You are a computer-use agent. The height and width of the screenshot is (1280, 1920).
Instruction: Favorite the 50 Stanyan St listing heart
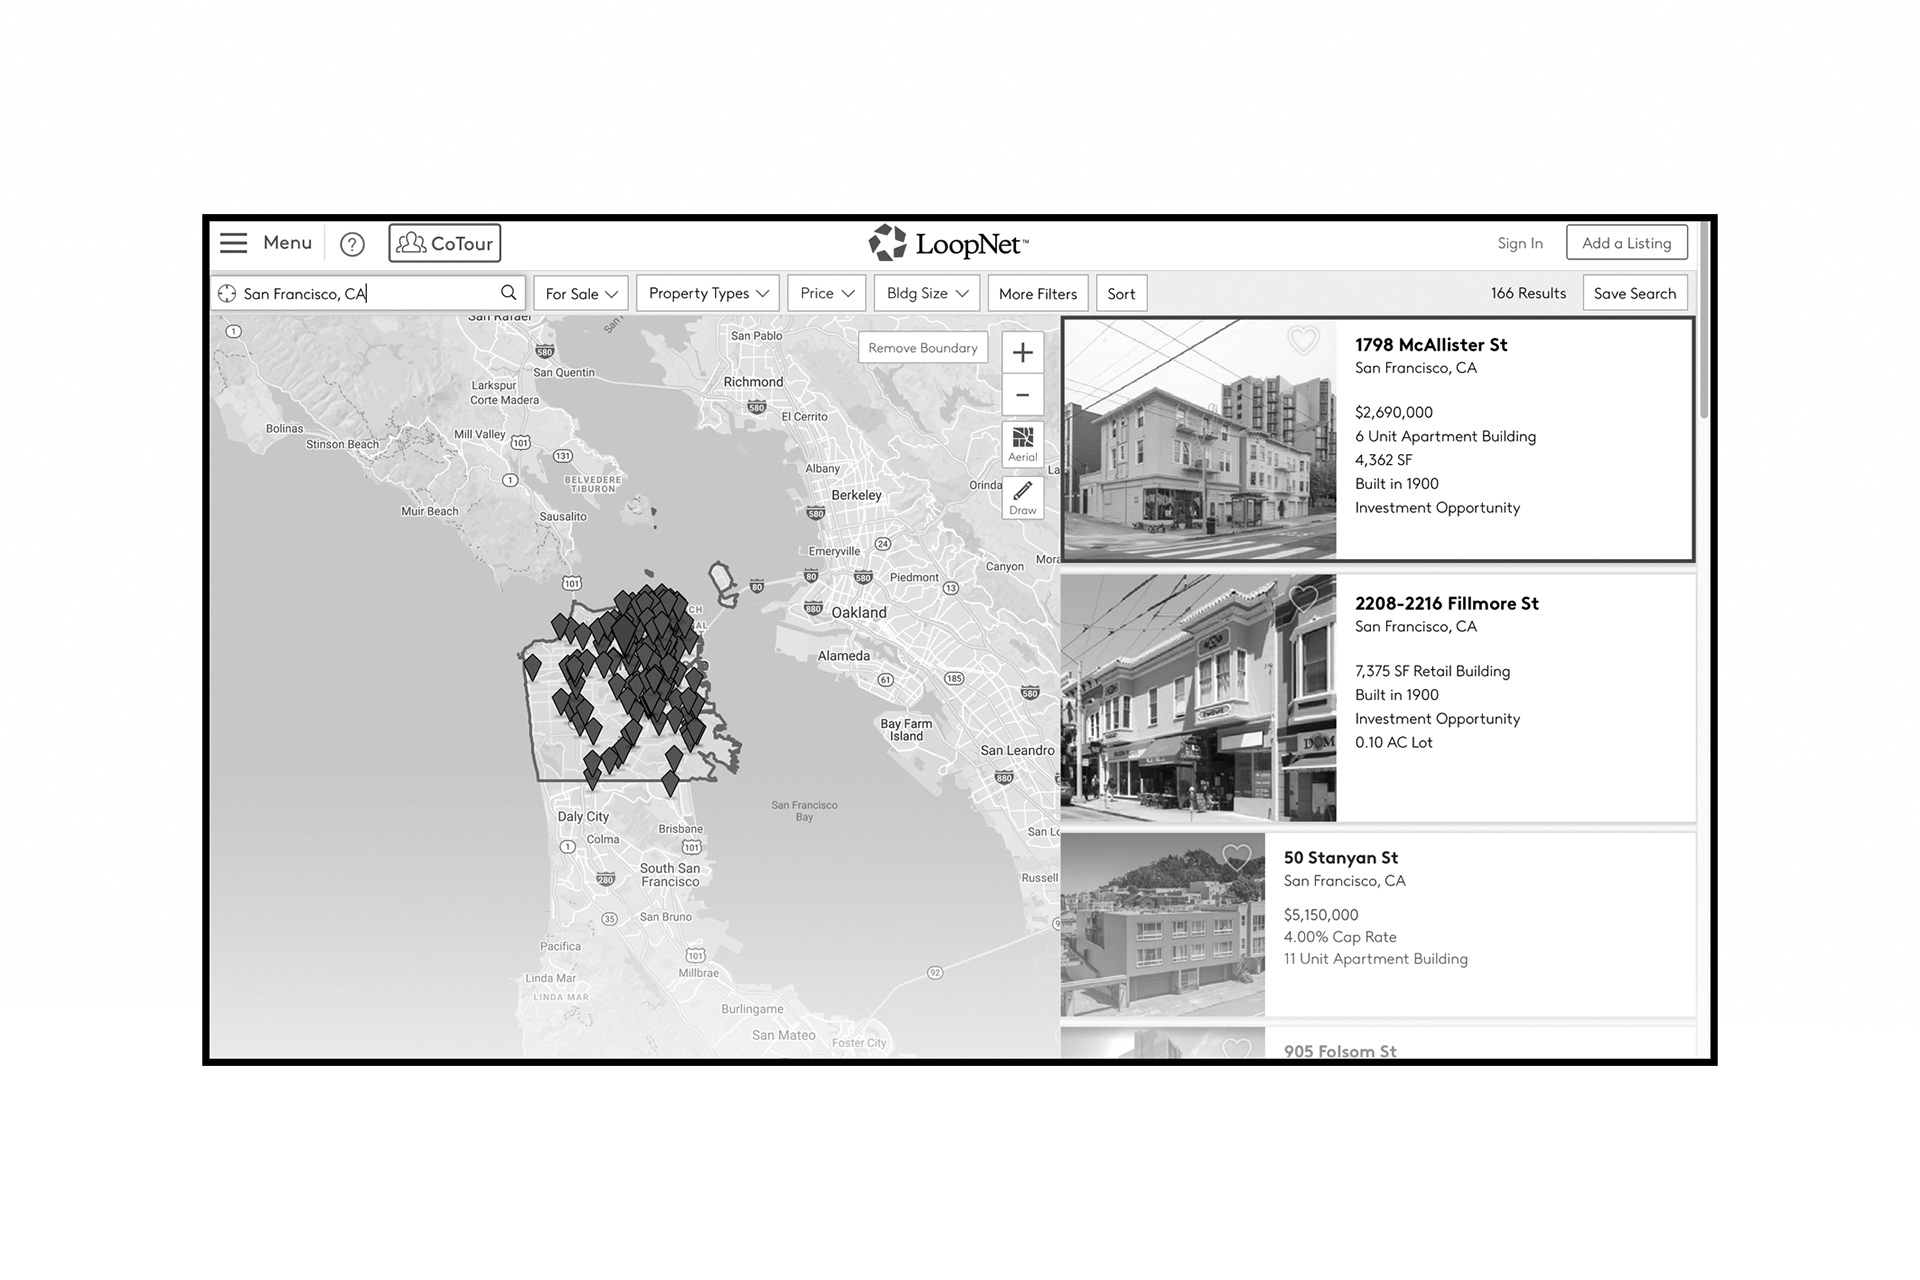pos(1237,857)
